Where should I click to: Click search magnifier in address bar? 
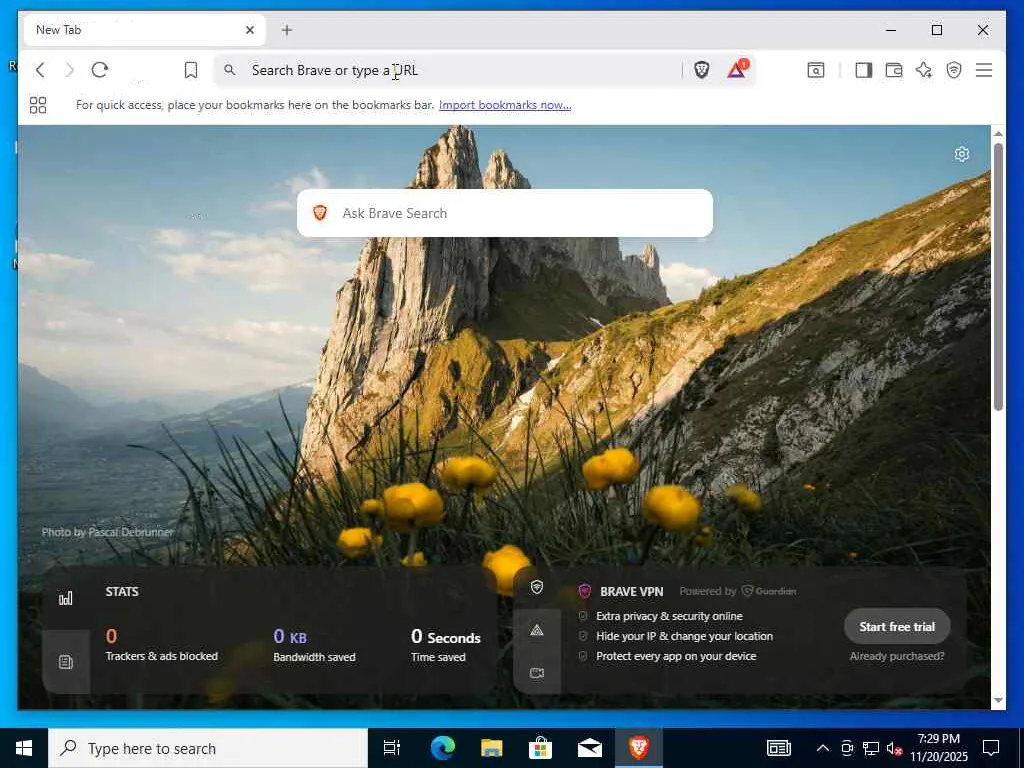tap(229, 69)
